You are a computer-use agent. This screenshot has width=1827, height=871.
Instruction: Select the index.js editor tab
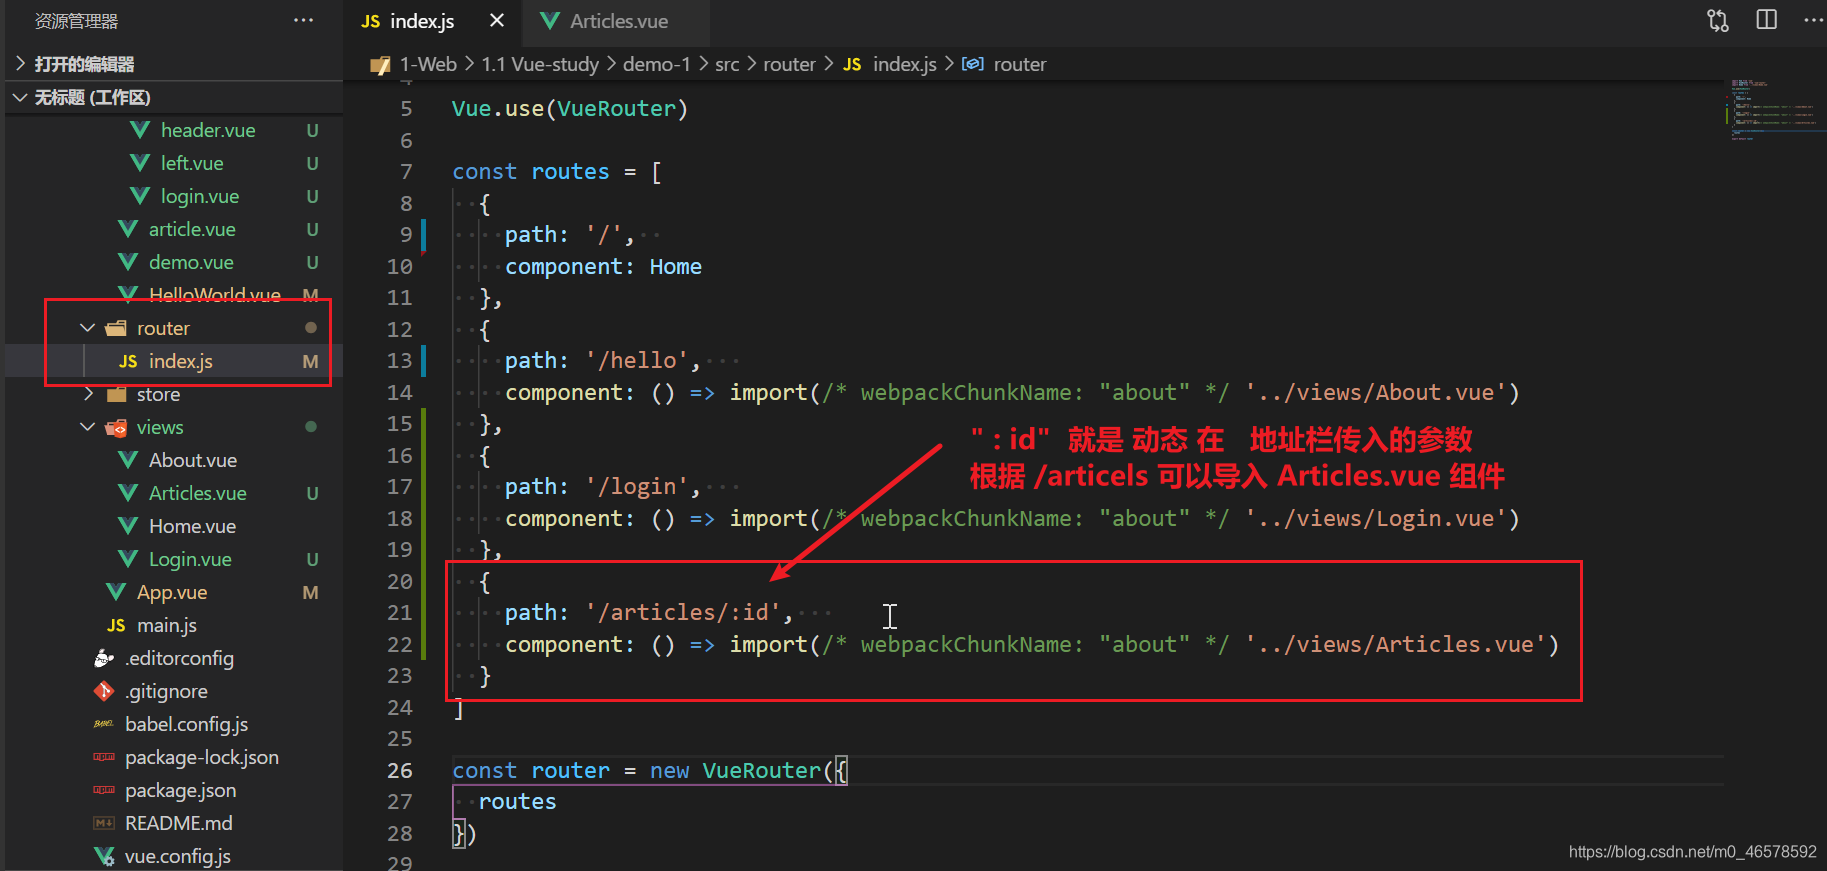click(421, 21)
